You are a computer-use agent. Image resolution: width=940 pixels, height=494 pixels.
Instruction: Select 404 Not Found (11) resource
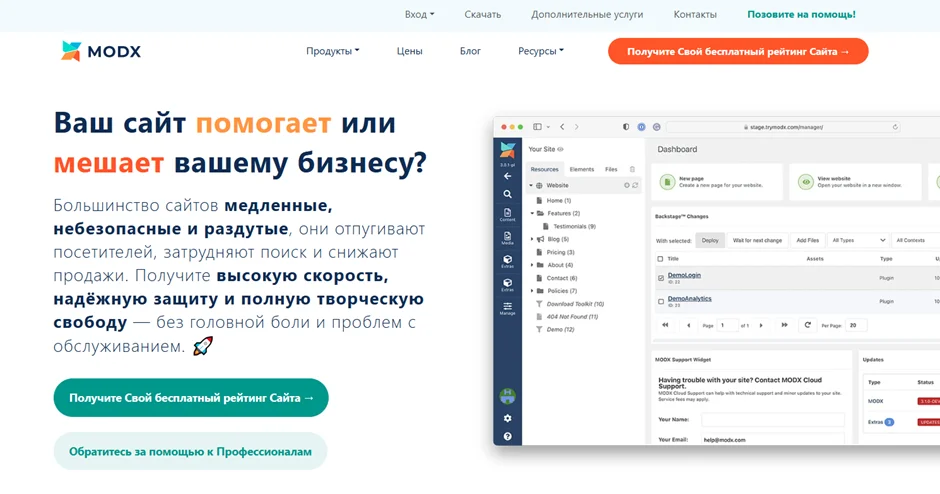pos(572,317)
